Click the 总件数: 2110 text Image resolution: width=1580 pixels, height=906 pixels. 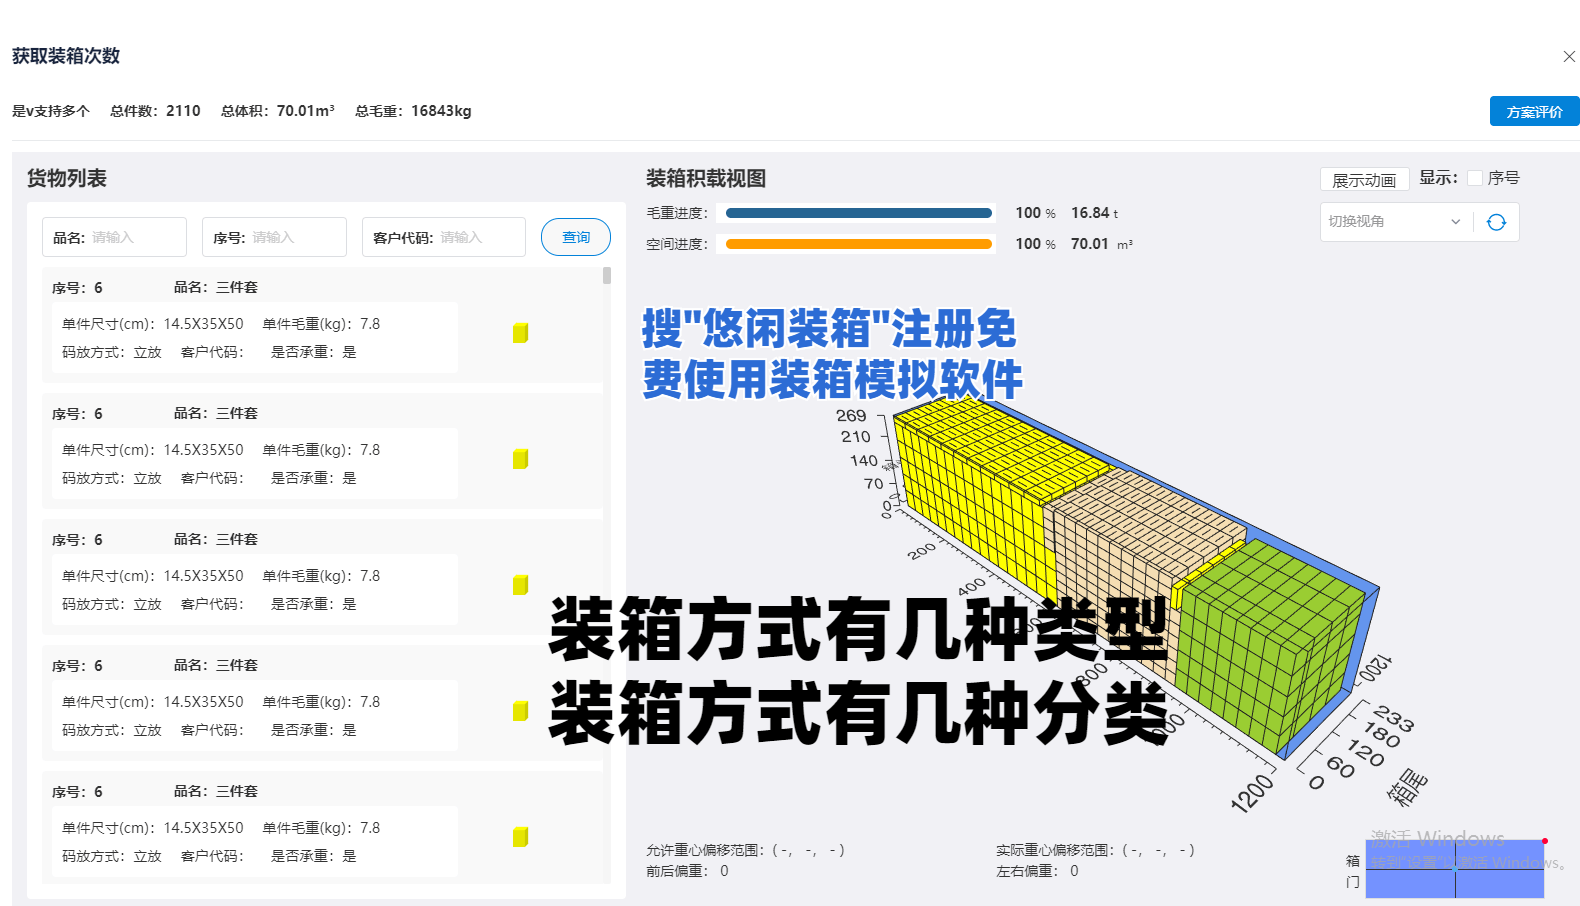(155, 111)
